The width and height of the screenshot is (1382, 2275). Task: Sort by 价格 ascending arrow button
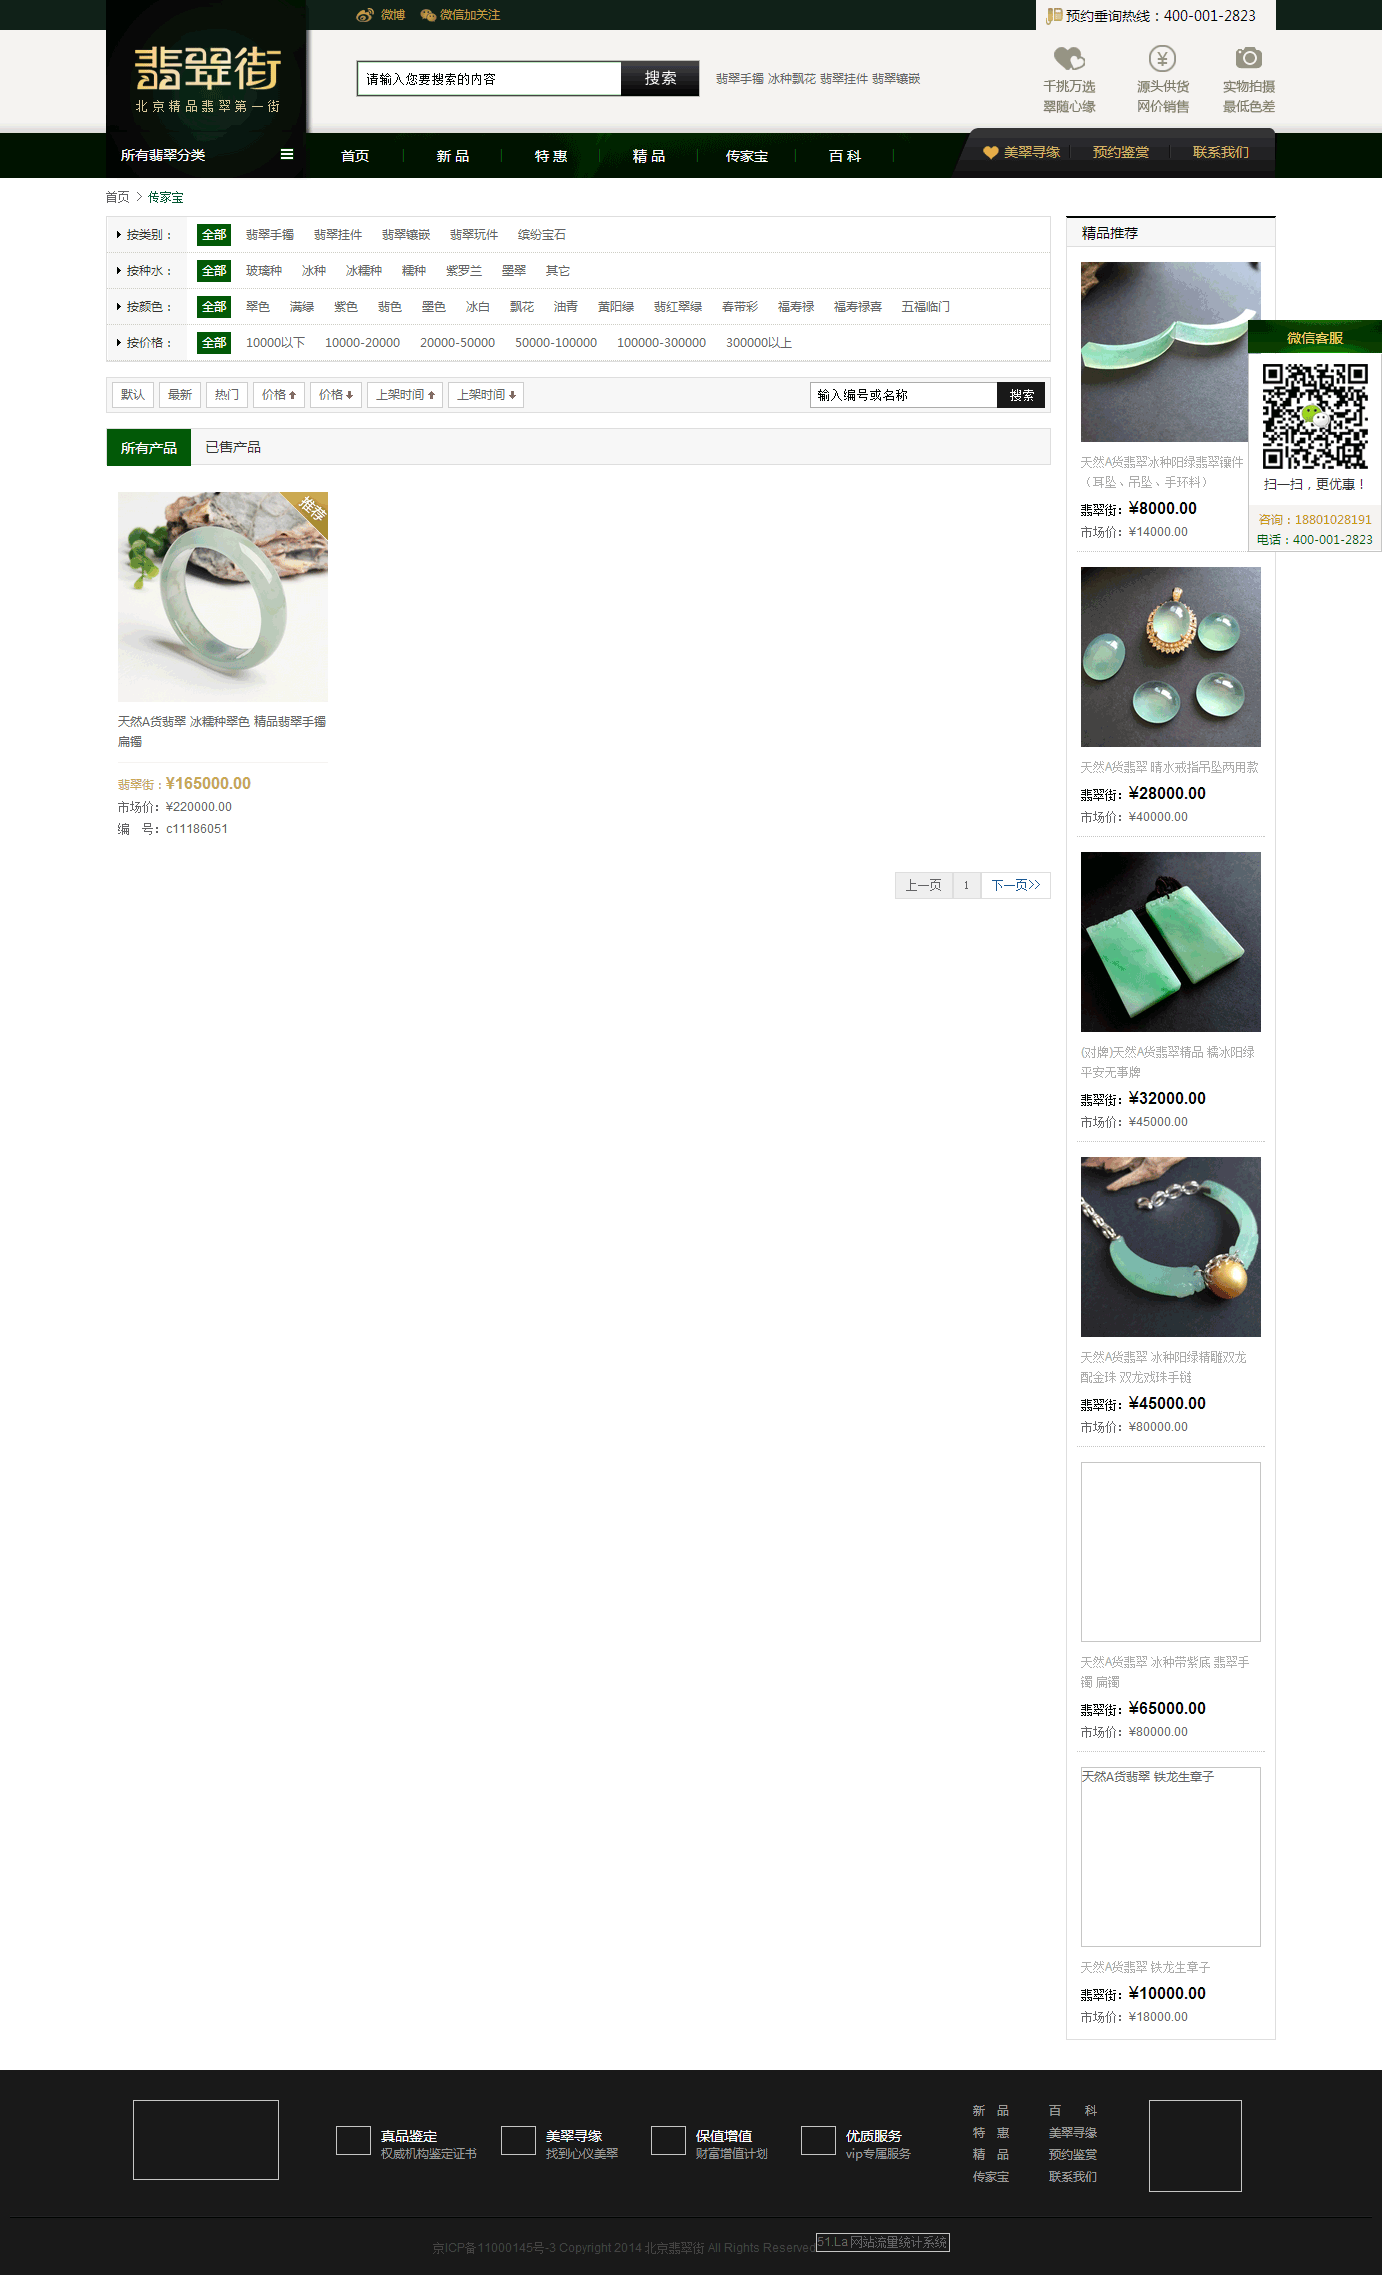pyautogui.click(x=279, y=395)
